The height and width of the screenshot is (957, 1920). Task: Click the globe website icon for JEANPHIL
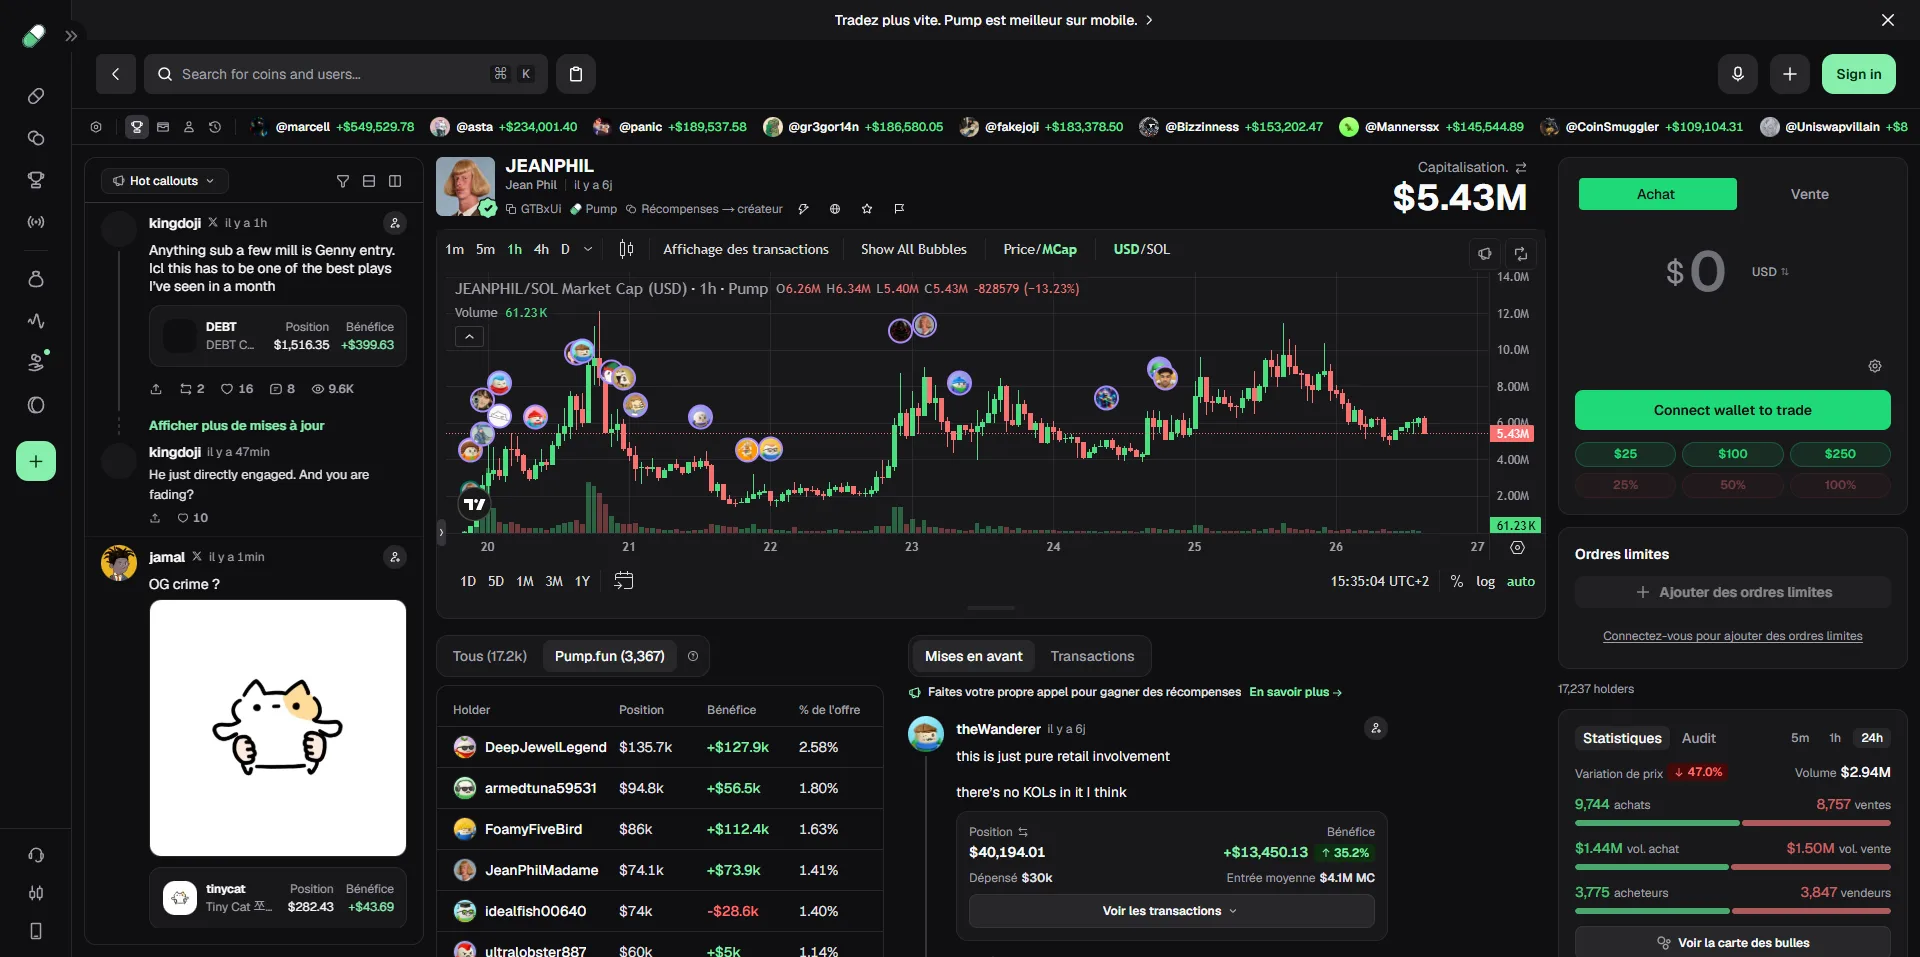[835, 209]
